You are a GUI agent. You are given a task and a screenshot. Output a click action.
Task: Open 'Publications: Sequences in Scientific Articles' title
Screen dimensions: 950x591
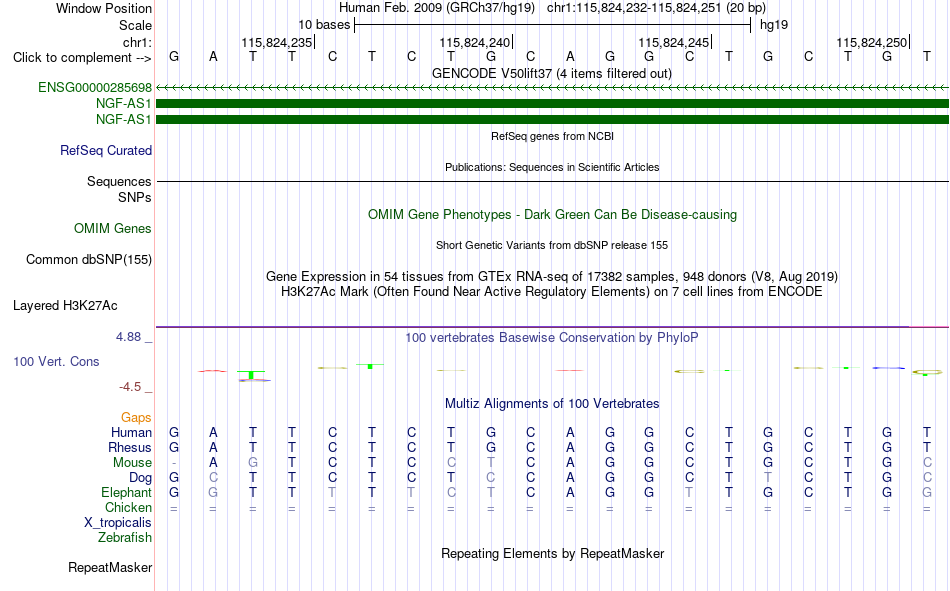(552, 167)
